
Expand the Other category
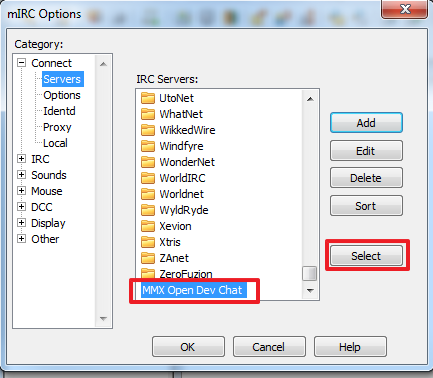coord(22,239)
